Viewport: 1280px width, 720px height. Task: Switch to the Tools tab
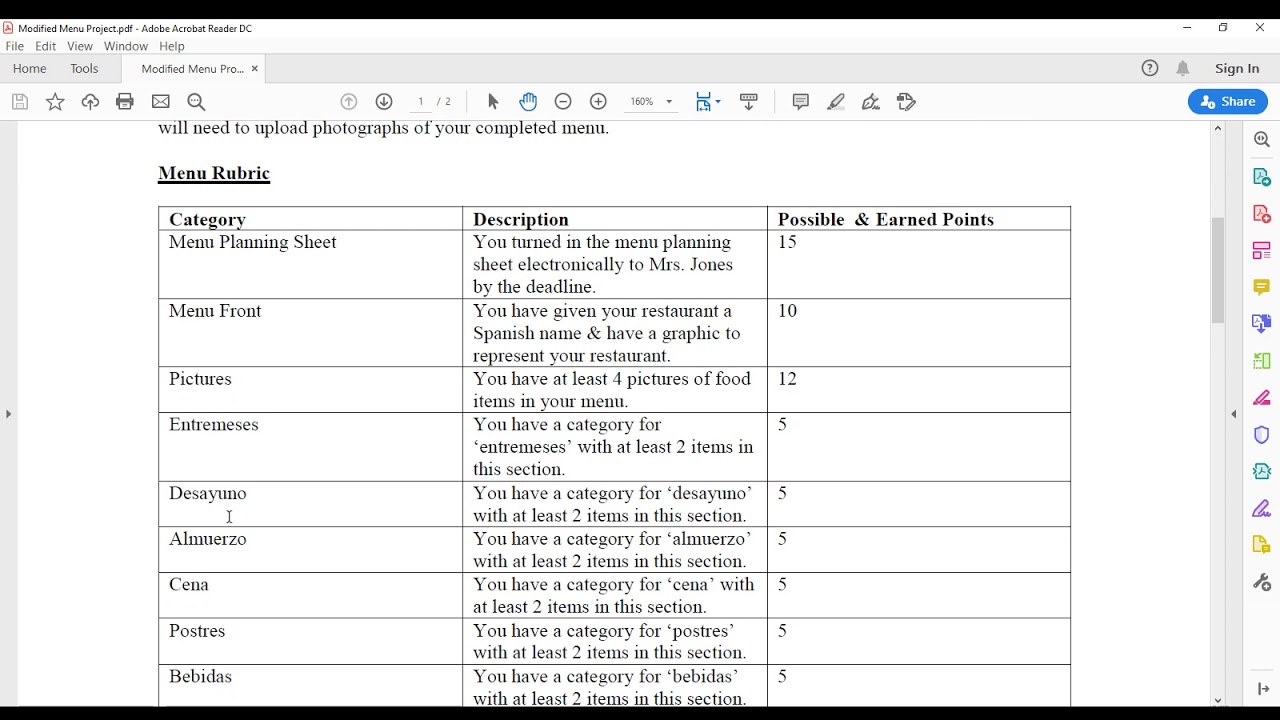pyautogui.click(x=84, y=69)
